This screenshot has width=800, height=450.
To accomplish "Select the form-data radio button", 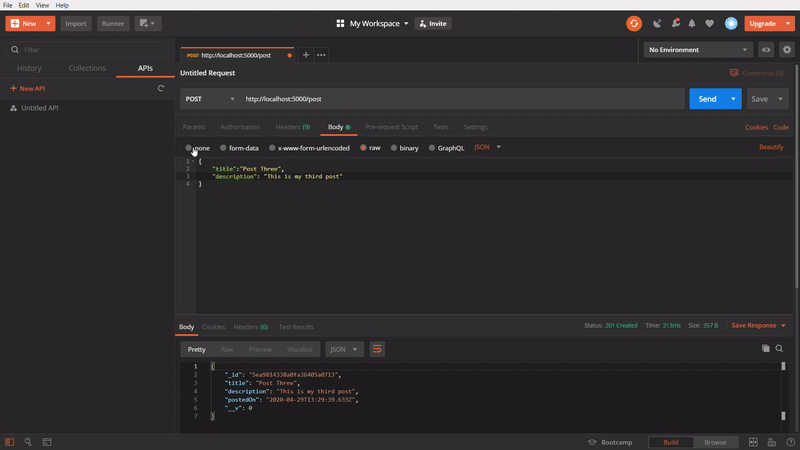I will (223, 148).
